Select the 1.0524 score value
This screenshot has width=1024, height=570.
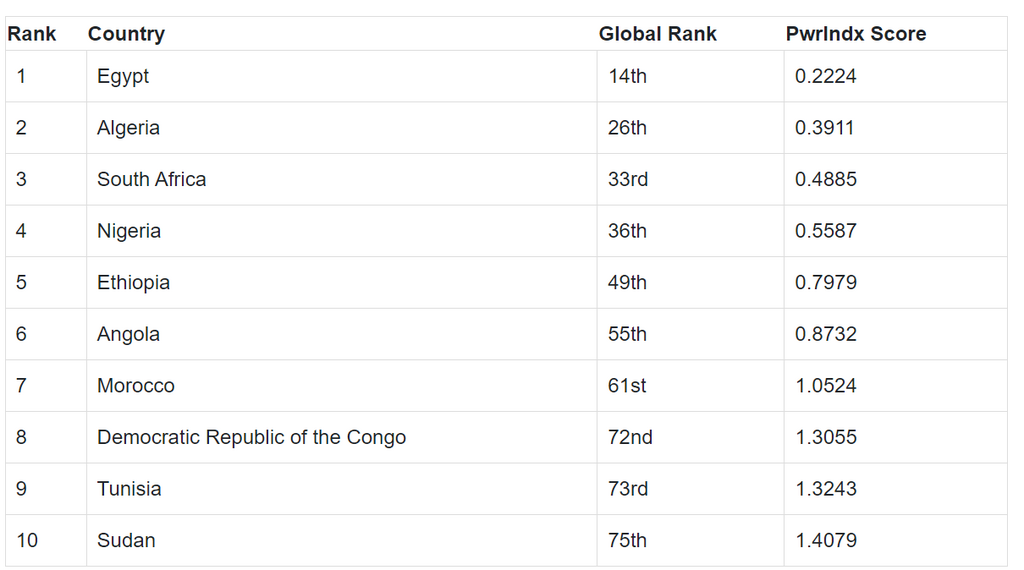pyautogui.click(x=825, y=386)
